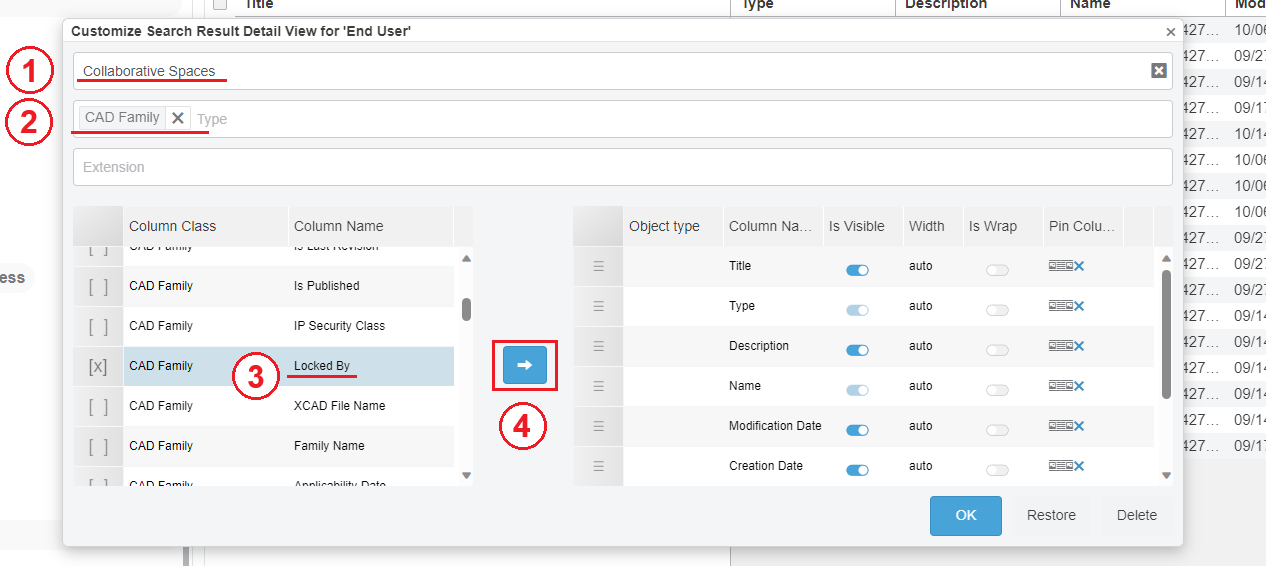Viewport: 1266px width, 566px height.
Task: Click the Delete button
Action: point(1137,515)
